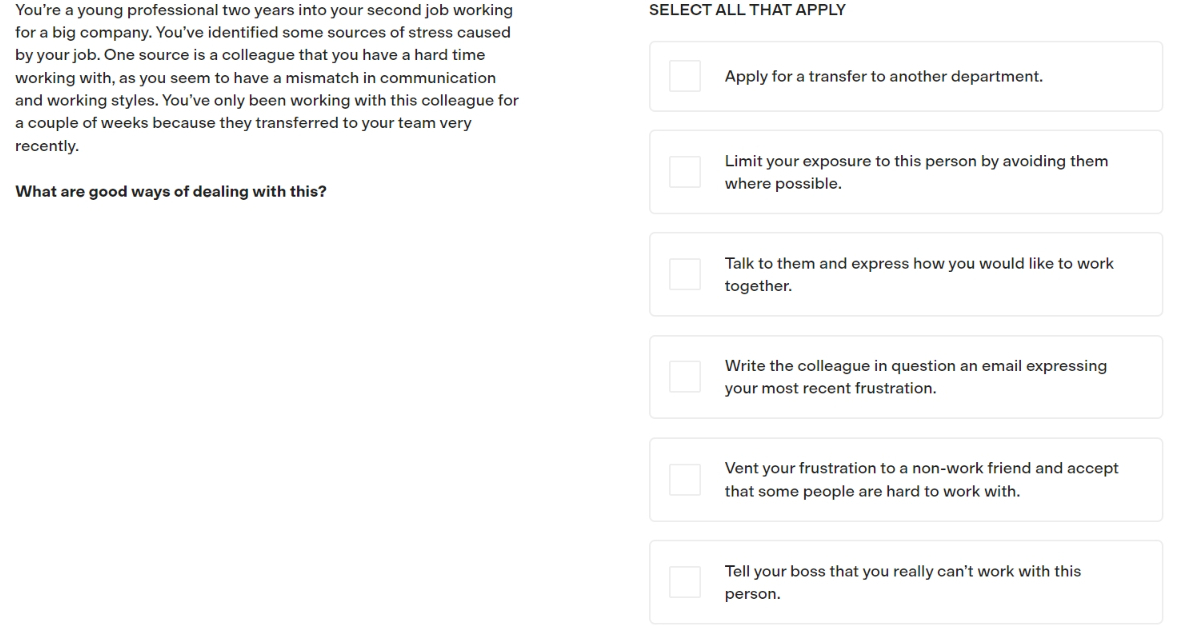Image resolution: width=1201 pixels, height=627 pixels.
Task: Mark the 'Tell your boss' checkbox
Action: [x=685, y=582]
